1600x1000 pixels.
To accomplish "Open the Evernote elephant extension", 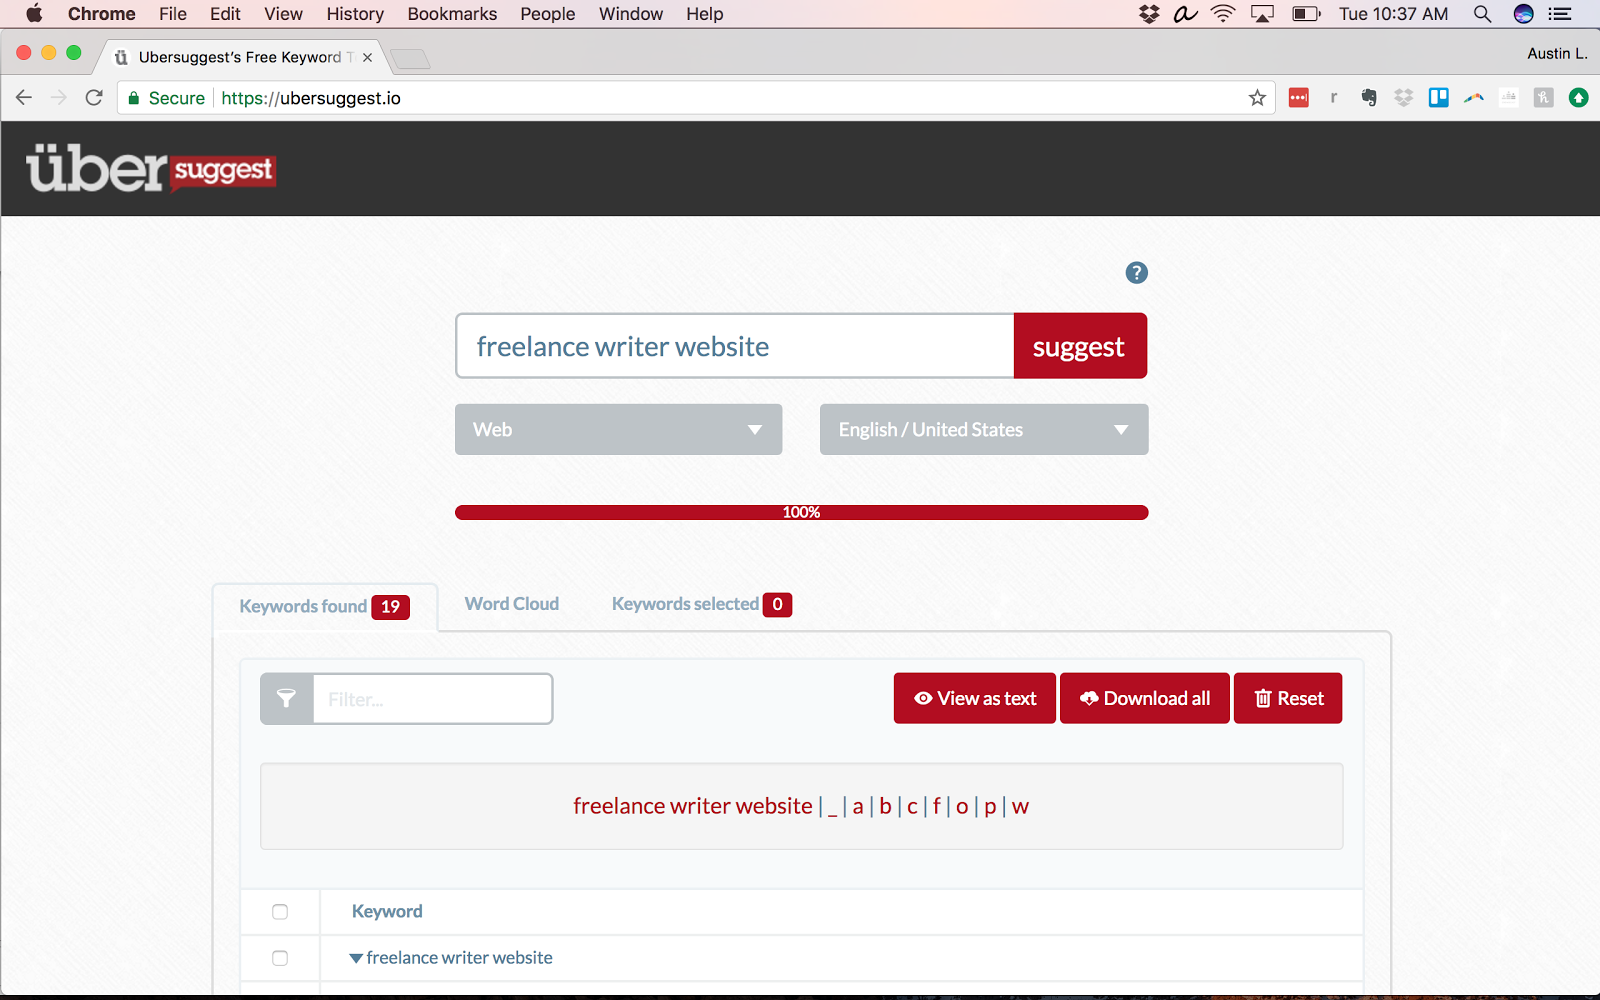I will [x=1369, y=97].
